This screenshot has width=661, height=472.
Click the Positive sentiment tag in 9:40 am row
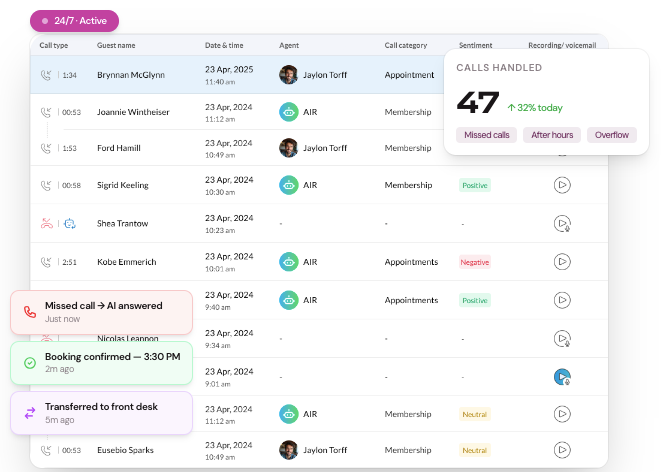point(475,300)
